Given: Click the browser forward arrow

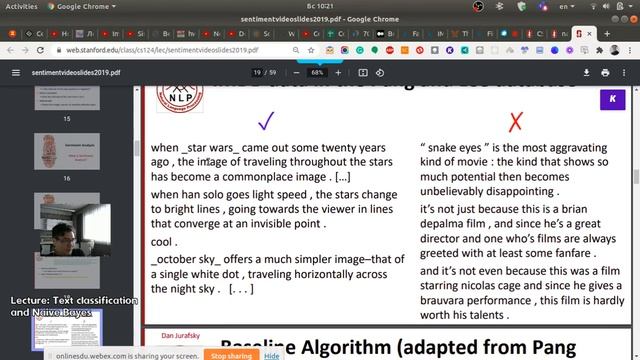Looking at the screenshot, I should point(25,50).
